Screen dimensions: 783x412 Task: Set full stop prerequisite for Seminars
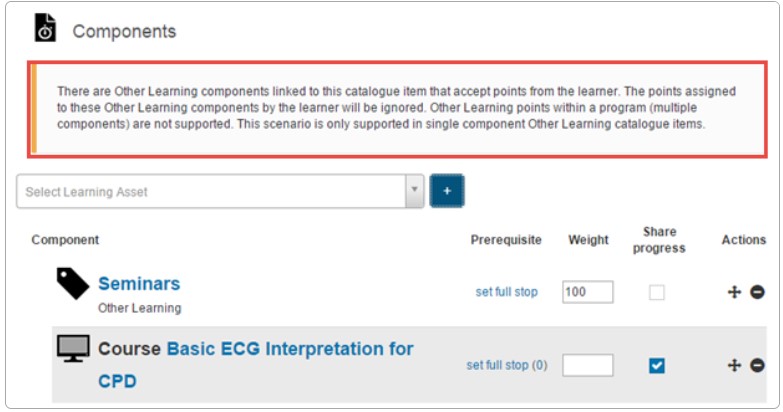point(506,292)
